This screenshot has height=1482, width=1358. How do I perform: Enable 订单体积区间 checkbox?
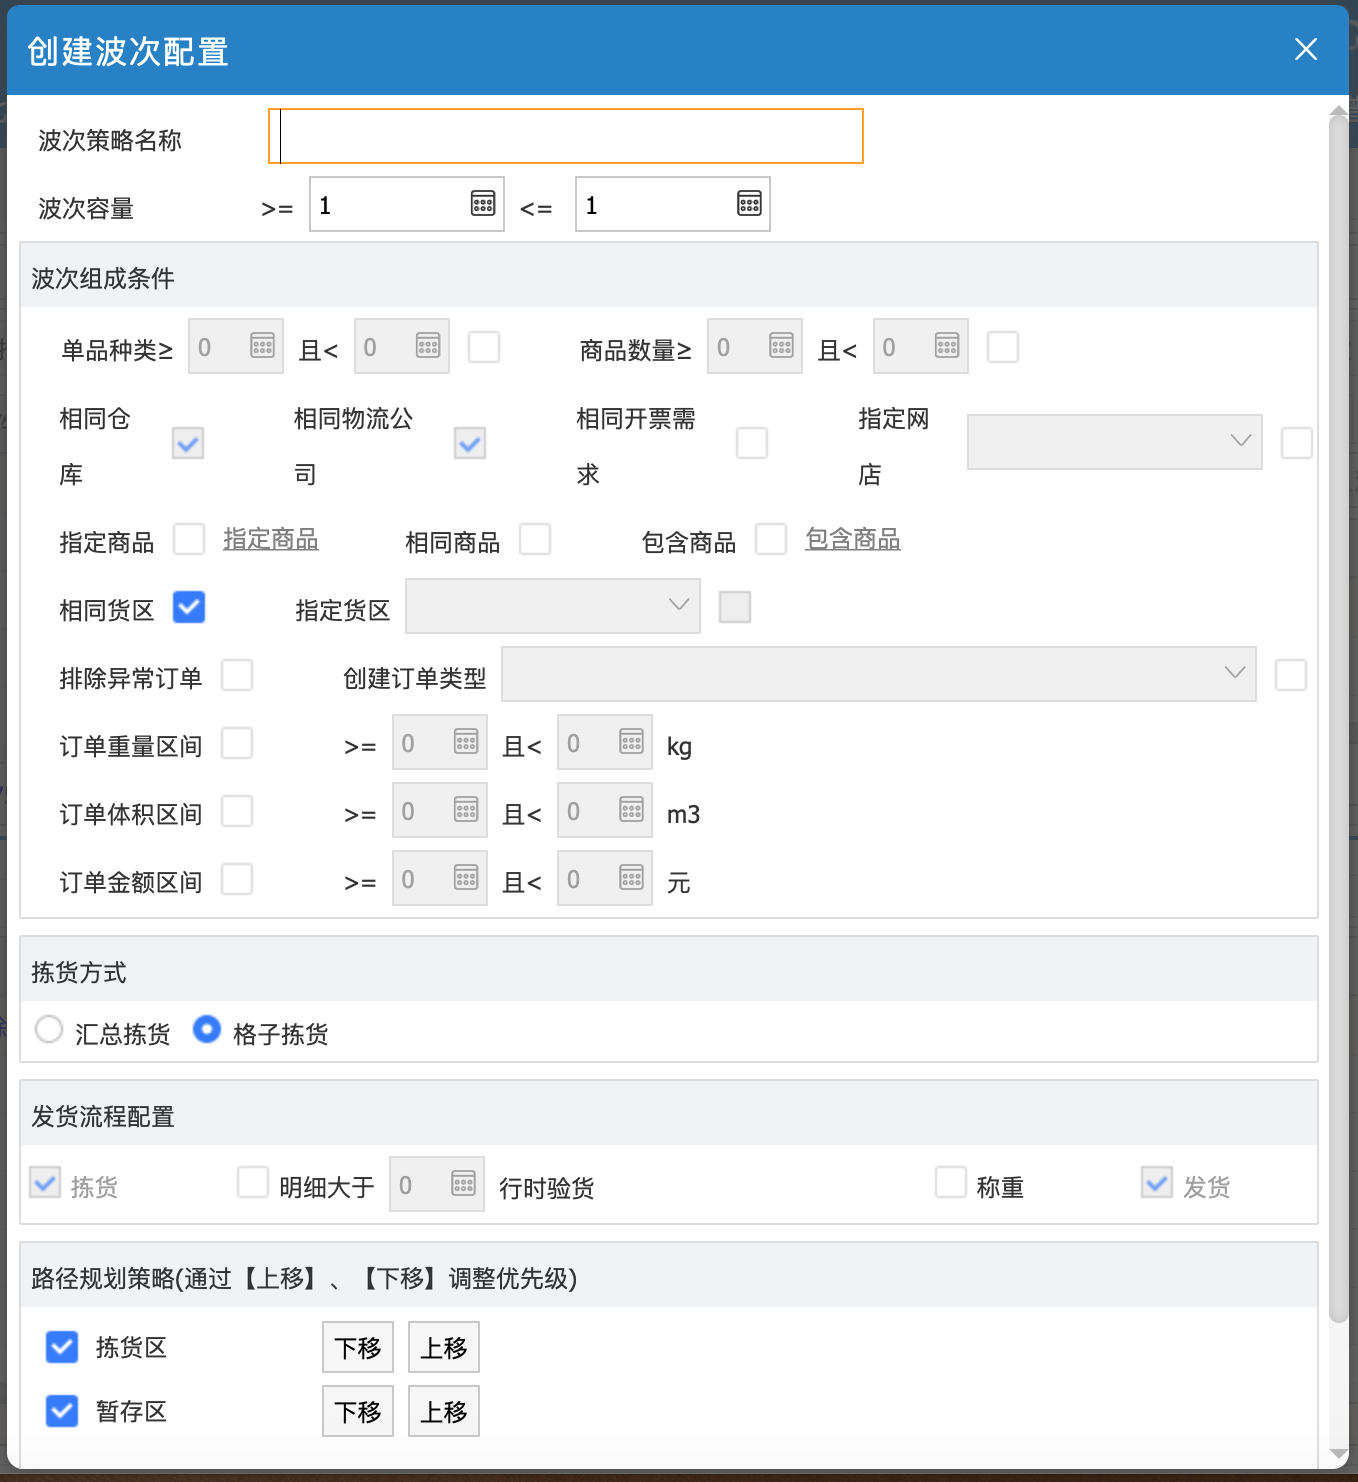point(237,811)
